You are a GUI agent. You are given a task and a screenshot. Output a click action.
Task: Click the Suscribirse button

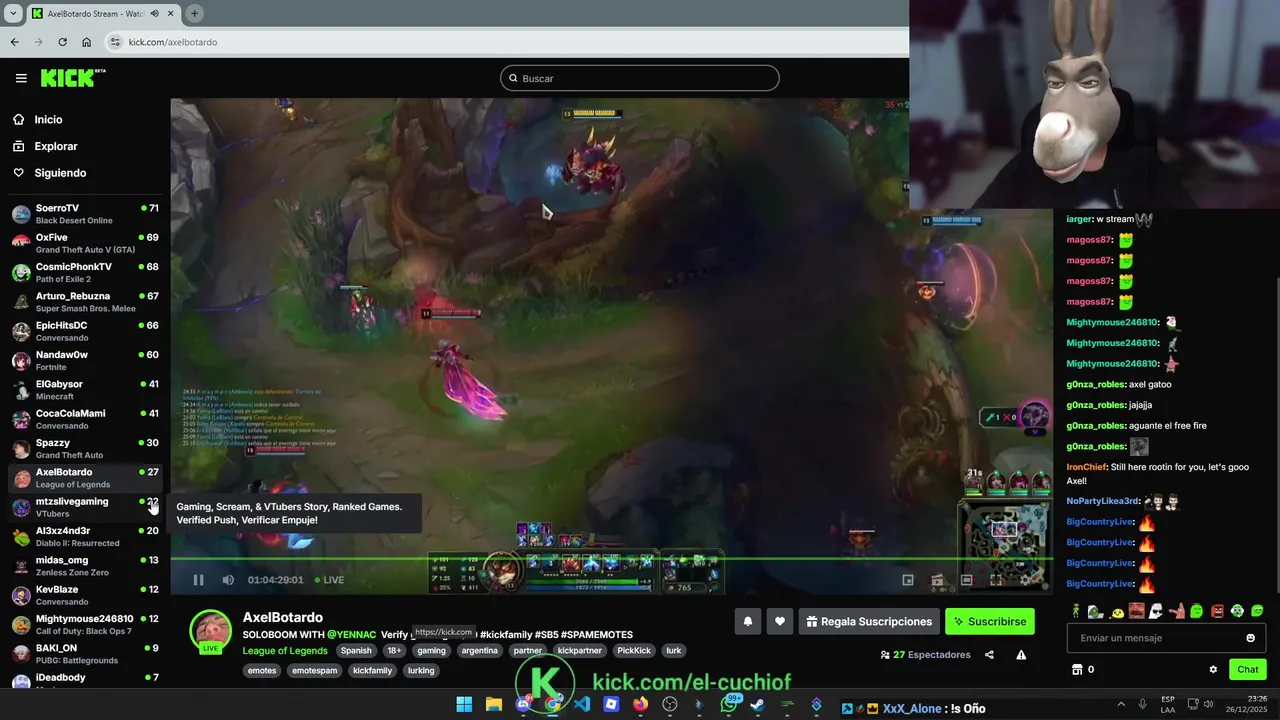(x=990, y=622)
